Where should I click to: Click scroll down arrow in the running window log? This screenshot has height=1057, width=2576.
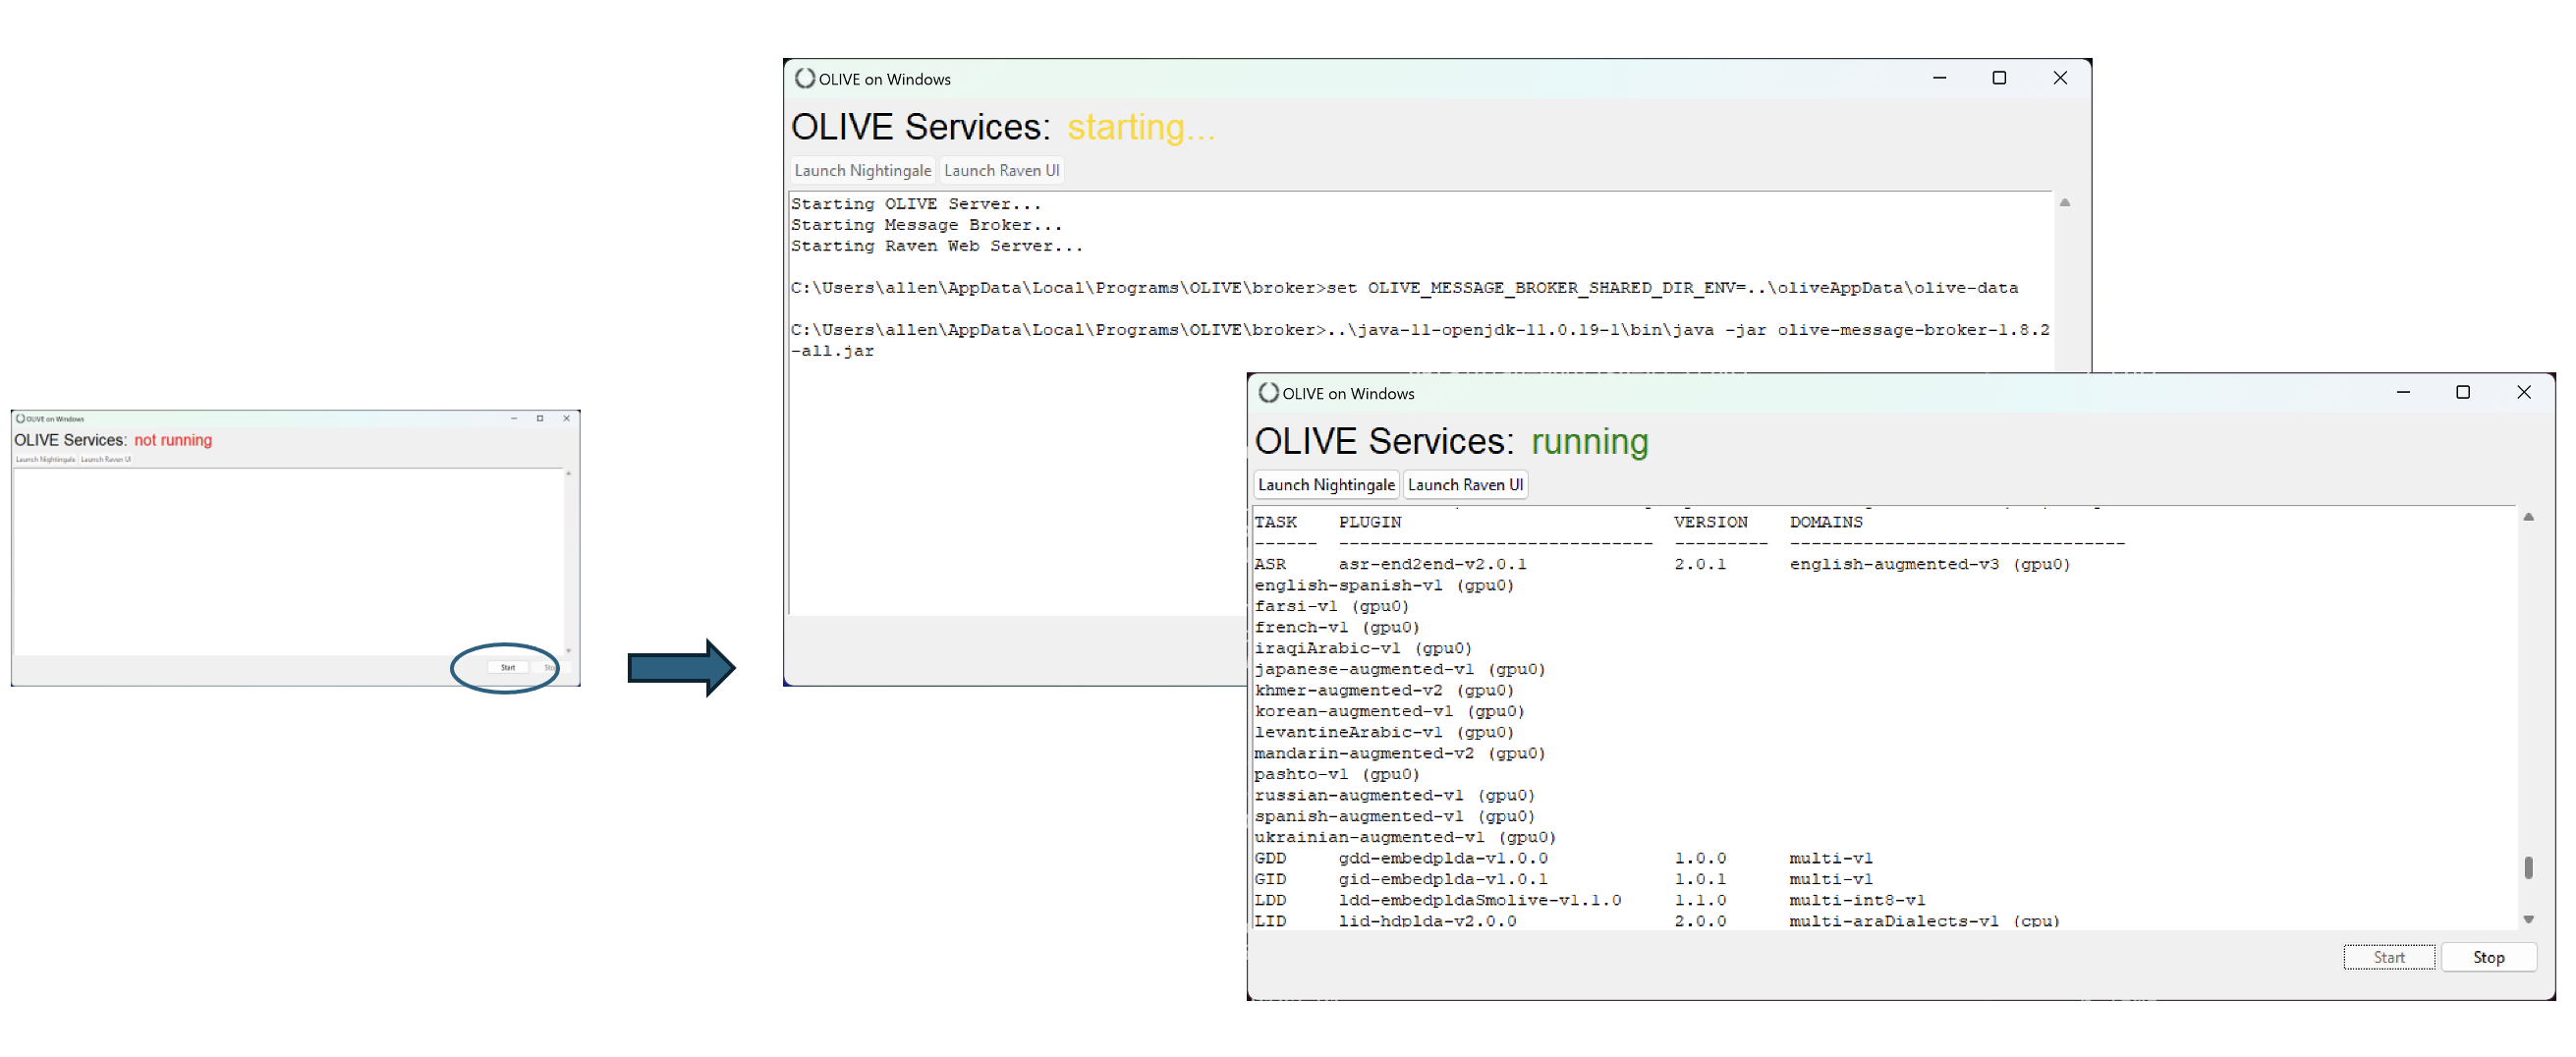pyautogui.click(x=2528, y=919)
